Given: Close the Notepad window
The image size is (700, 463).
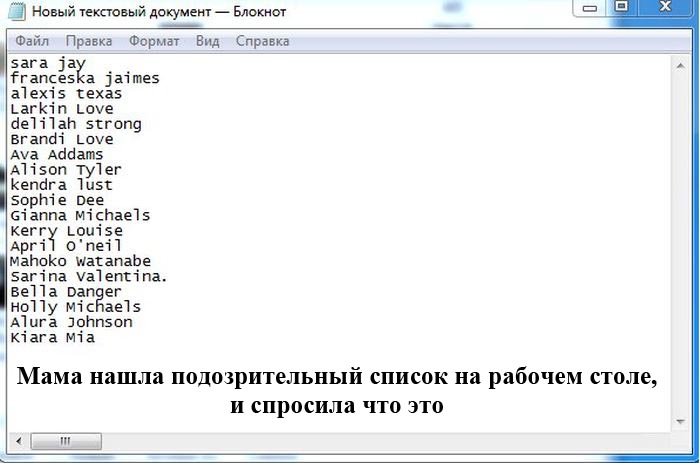Looking at the screenshot, I should tap(664, 8).
